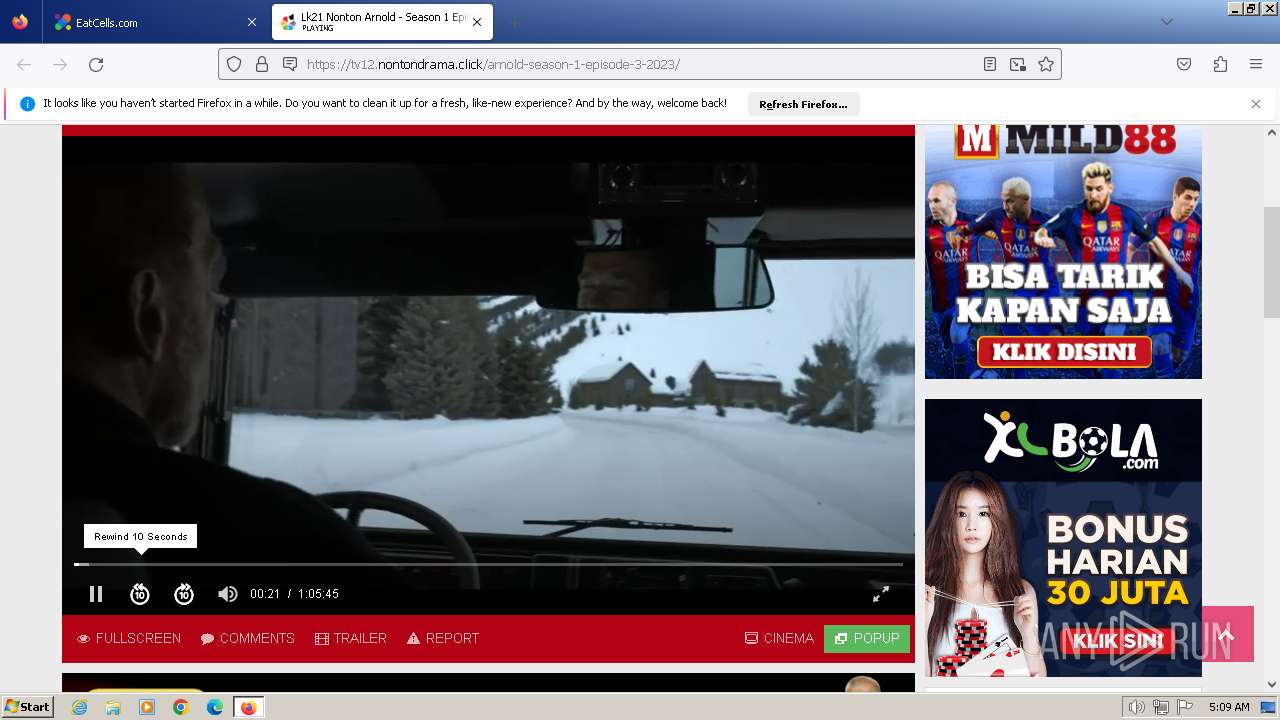
Task: Launch Microsoft Edge from the taskbar
Action: click(214, 707)
